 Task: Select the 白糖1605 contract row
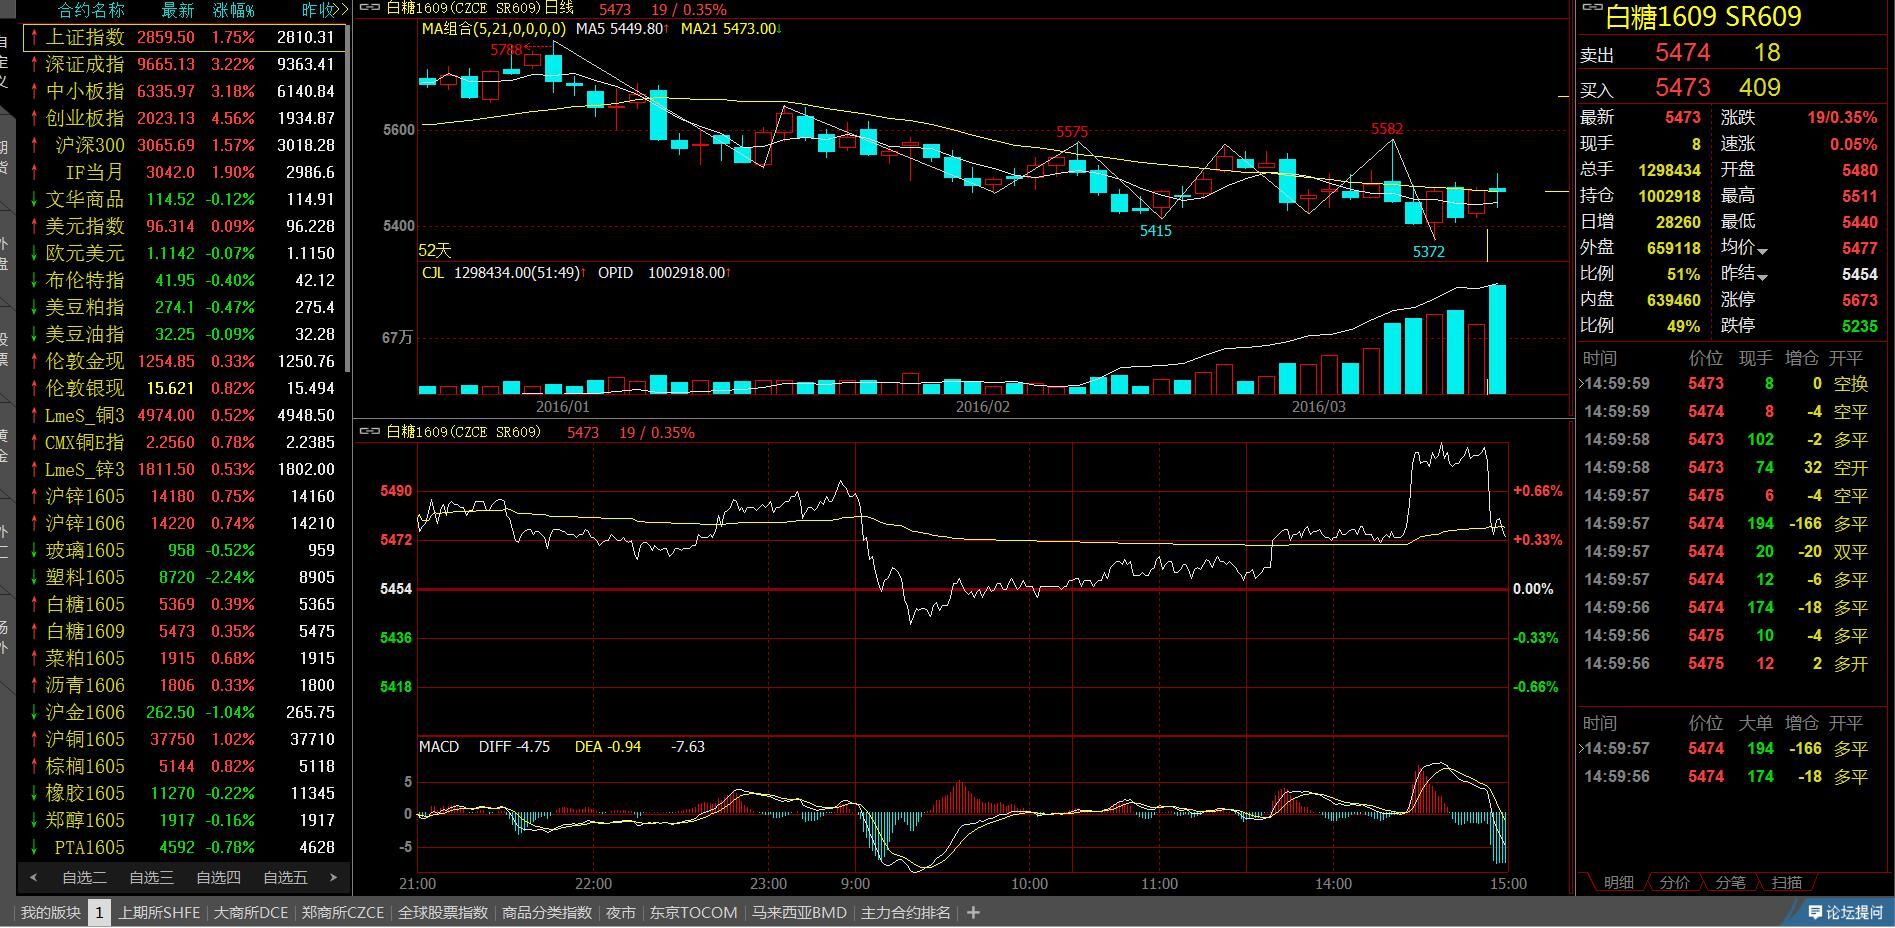(x=85, y=604)
